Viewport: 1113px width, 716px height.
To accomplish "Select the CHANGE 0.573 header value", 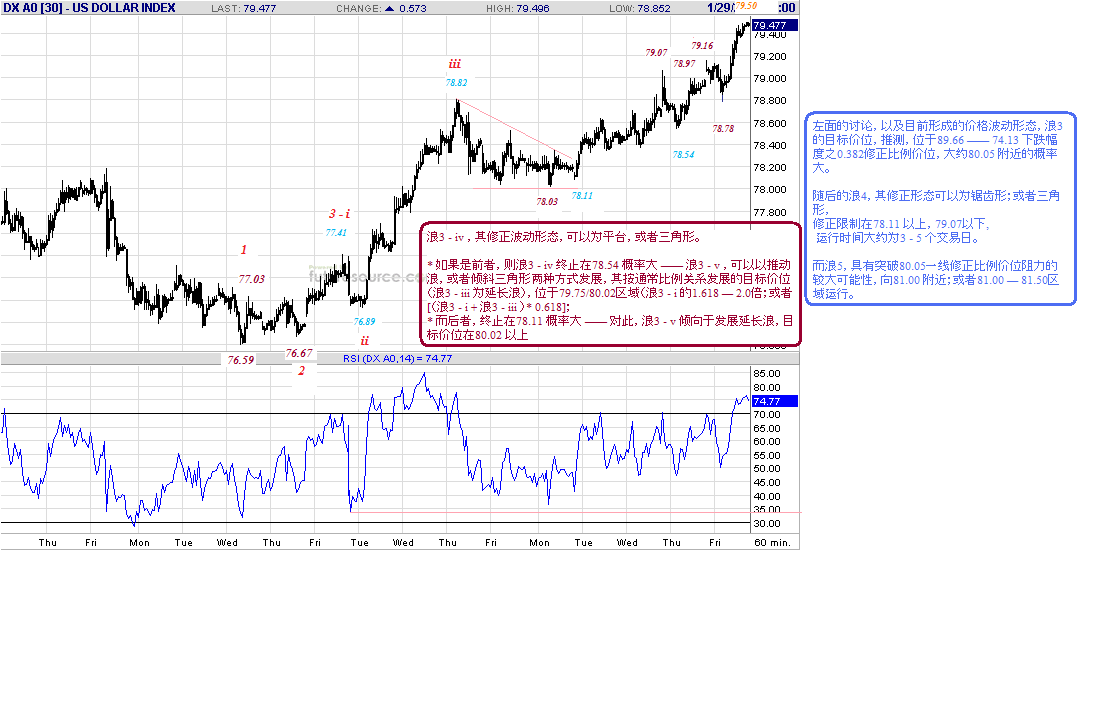I will point(412,9).
